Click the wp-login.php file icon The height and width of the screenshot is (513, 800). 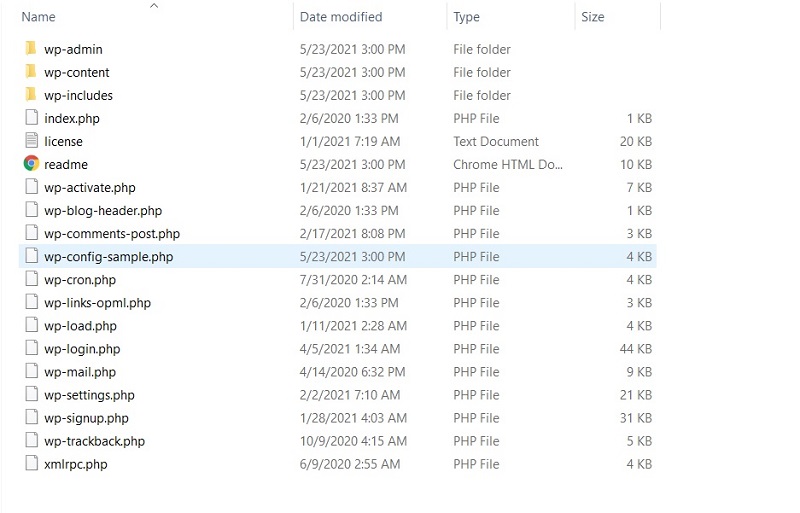point(32,348)
